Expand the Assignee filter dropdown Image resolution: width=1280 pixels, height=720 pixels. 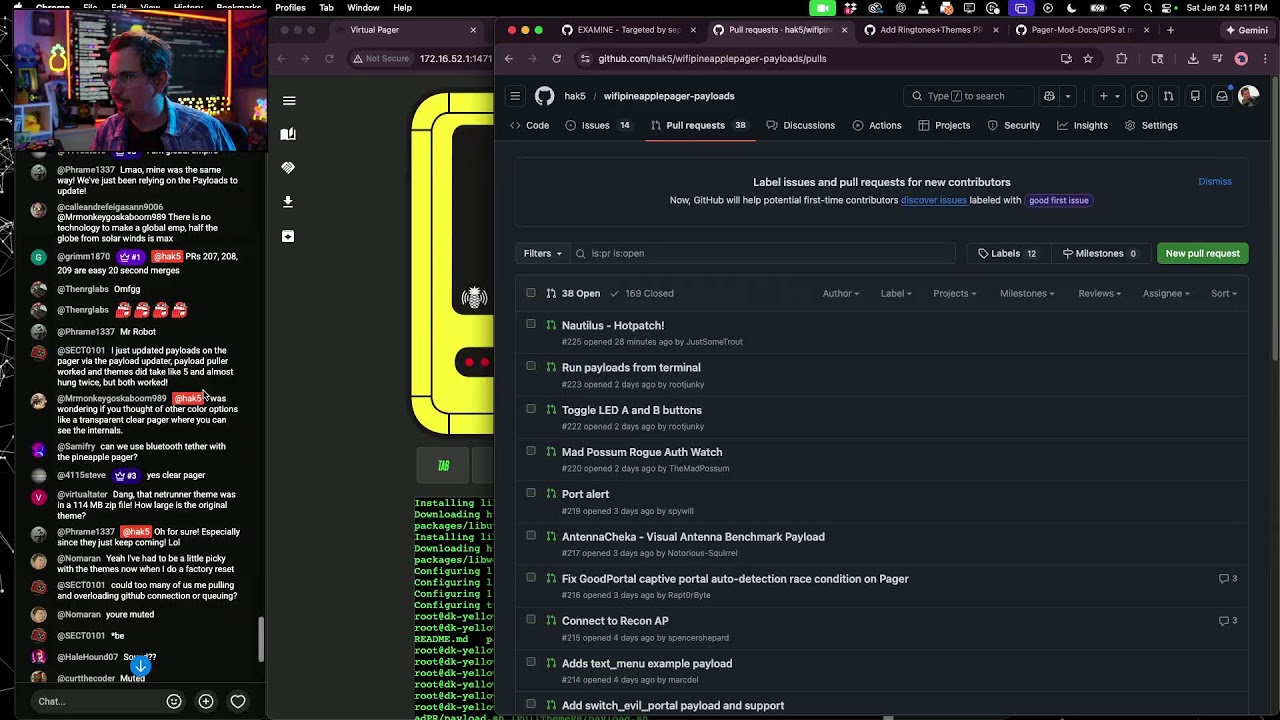1166,294
